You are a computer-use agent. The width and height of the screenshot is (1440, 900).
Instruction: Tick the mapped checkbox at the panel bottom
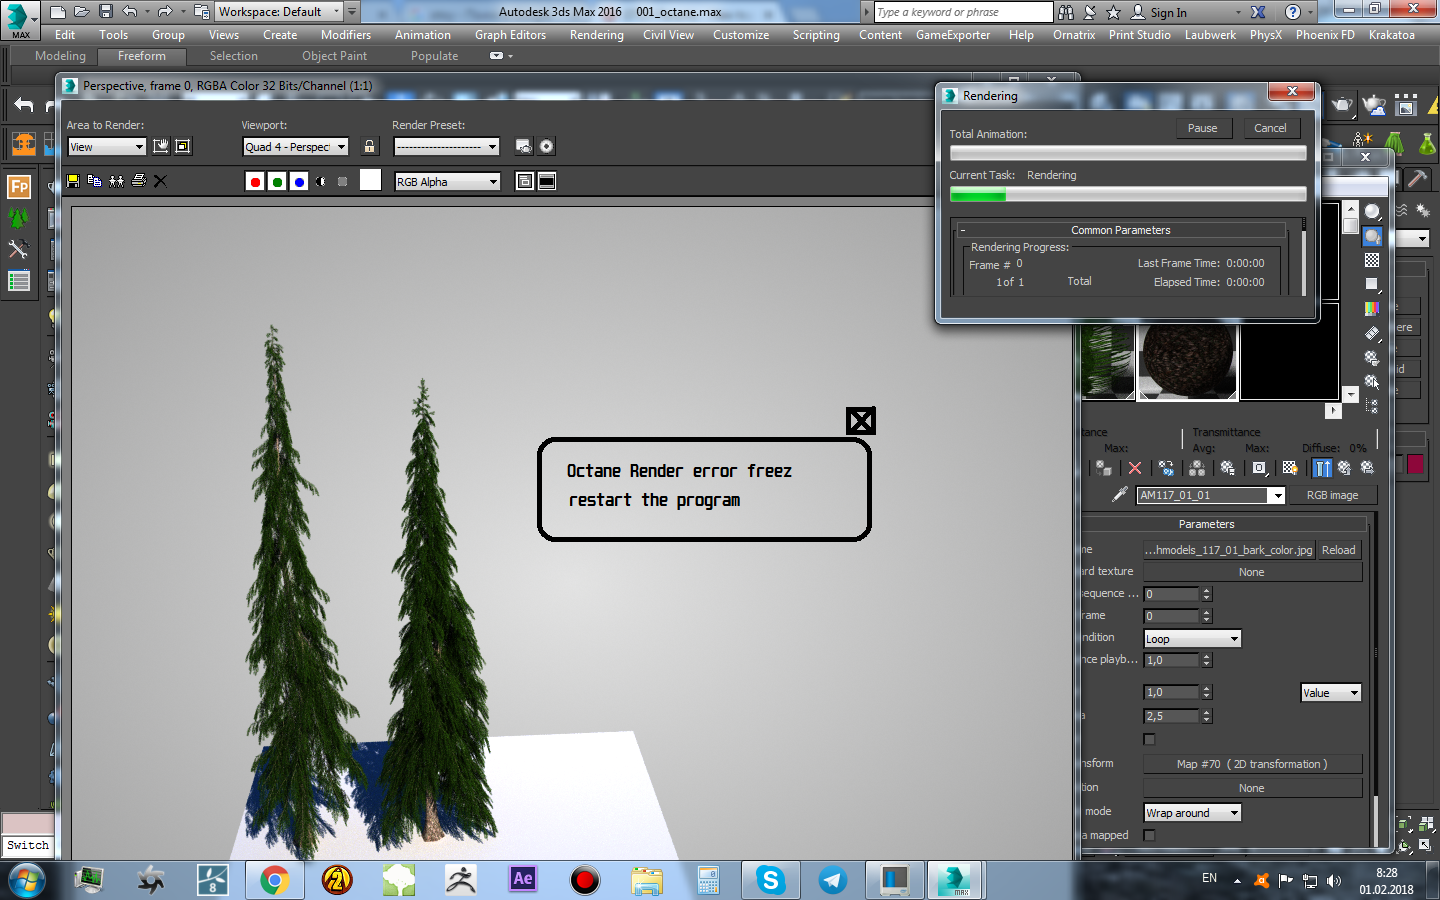coord(1149,835)
